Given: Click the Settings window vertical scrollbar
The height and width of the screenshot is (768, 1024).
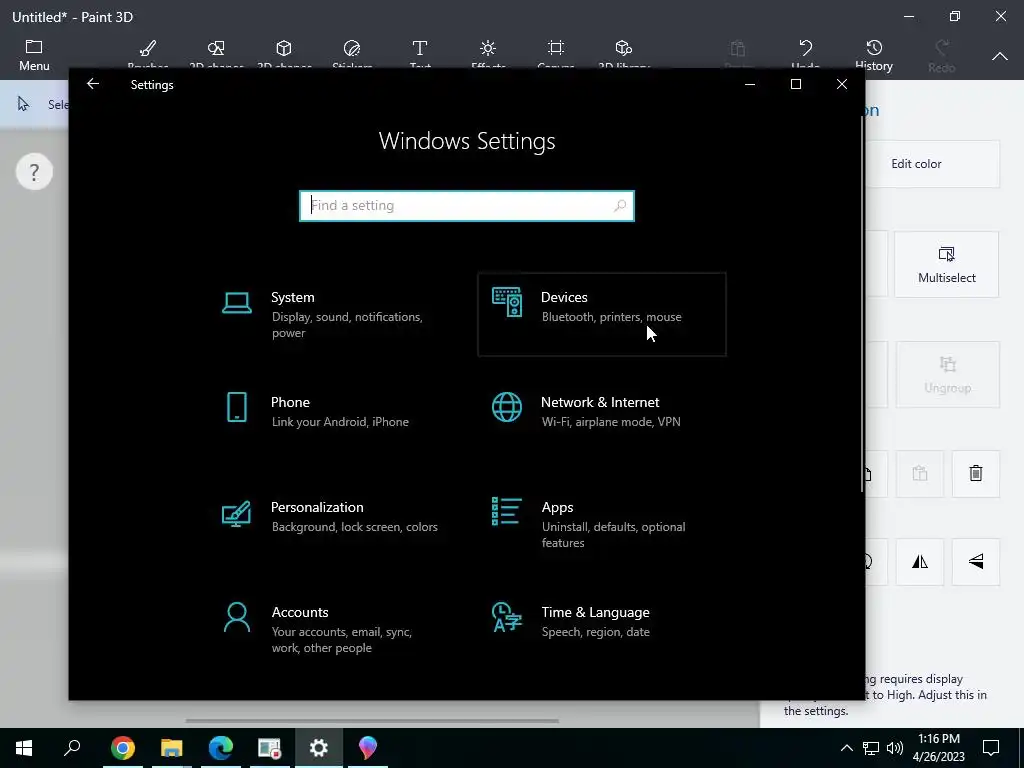Looking at the screenshot, I should (863, 304).
